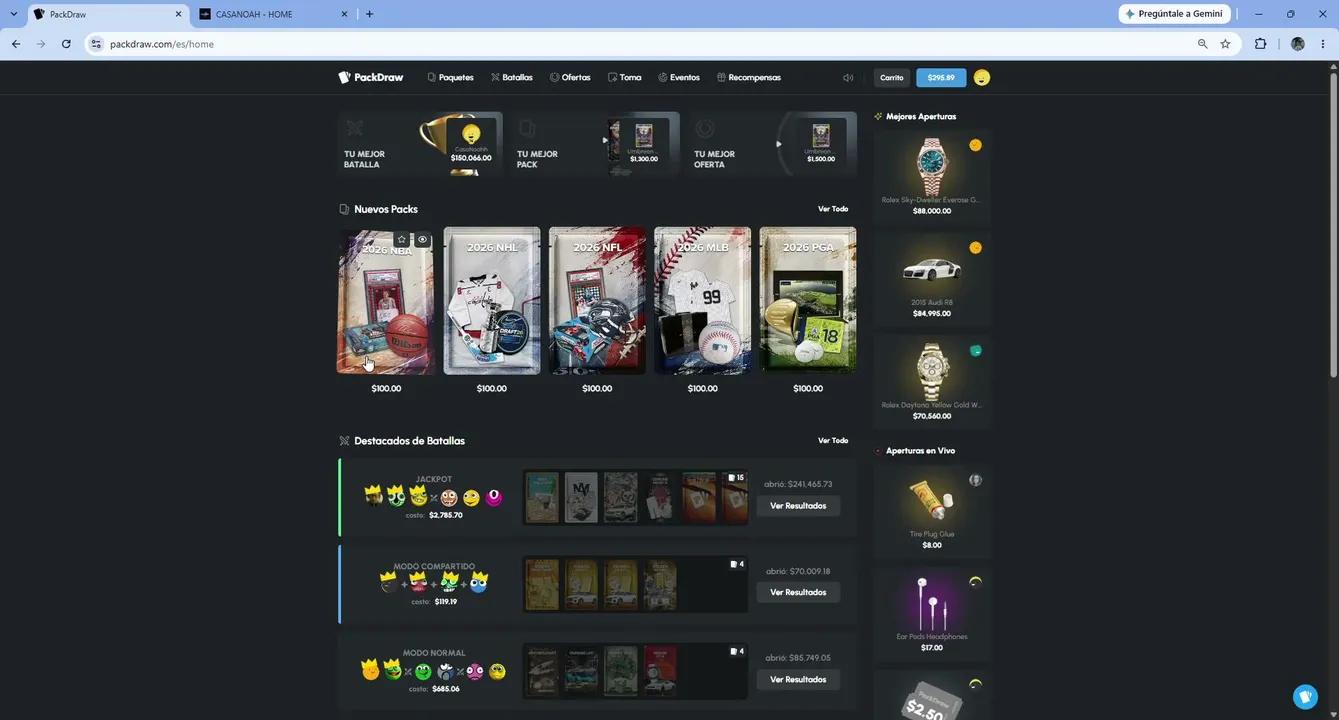
Task: Click the user avatar on the Rolex Sky-Dweller card
Action: click(975, 145)
